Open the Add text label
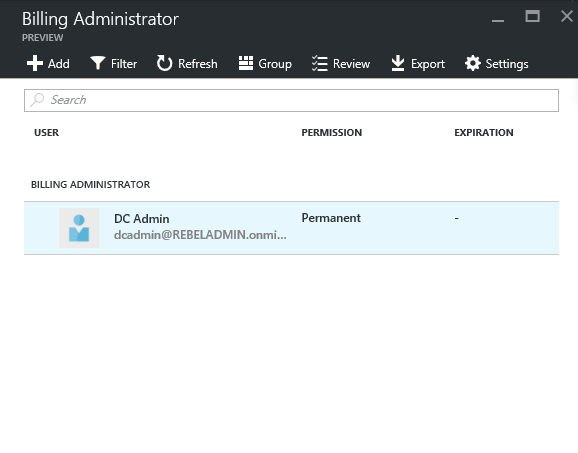The width and height of the screenshot is (578, 453). click(x=59, y=64)
